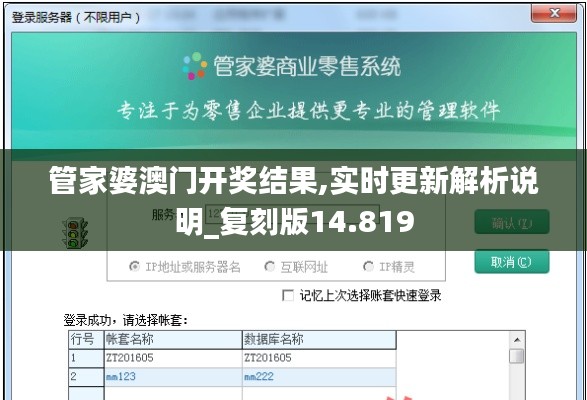Select account set row ZT201605
The height and width of the screenshot is (400, 587).
tap(232, 358)
